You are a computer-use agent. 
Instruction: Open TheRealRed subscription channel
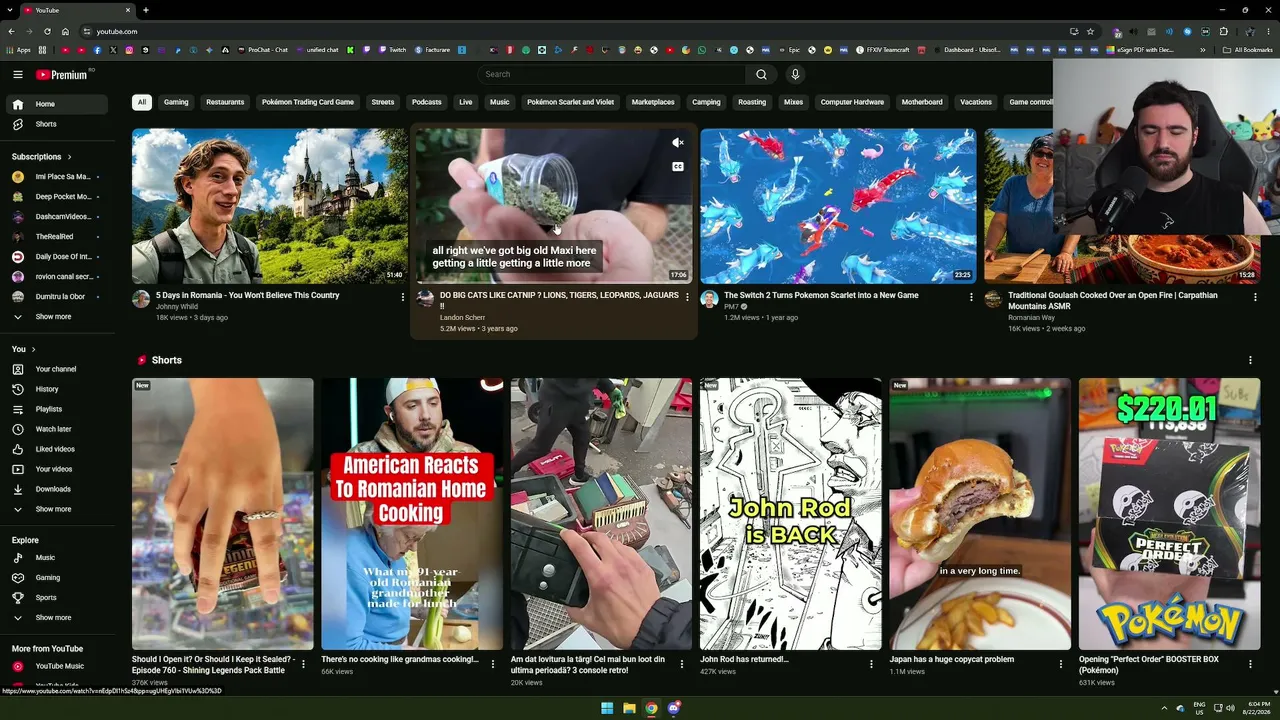coord(56,237)
